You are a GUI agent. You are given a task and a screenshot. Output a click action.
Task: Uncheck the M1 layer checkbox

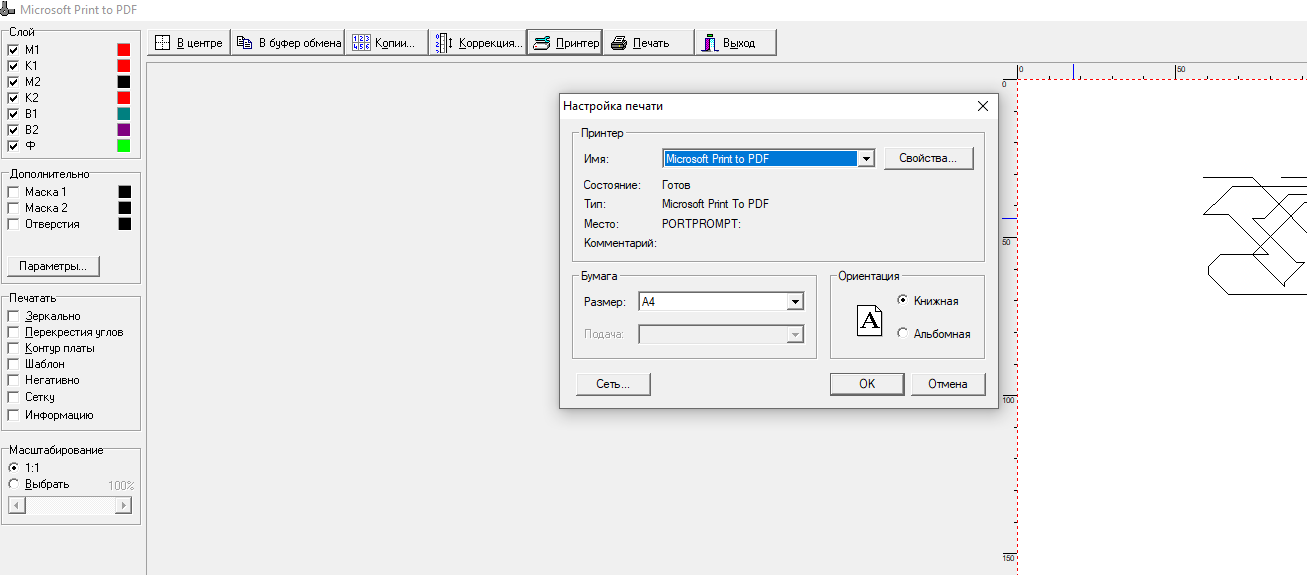(x=13, y=50)
